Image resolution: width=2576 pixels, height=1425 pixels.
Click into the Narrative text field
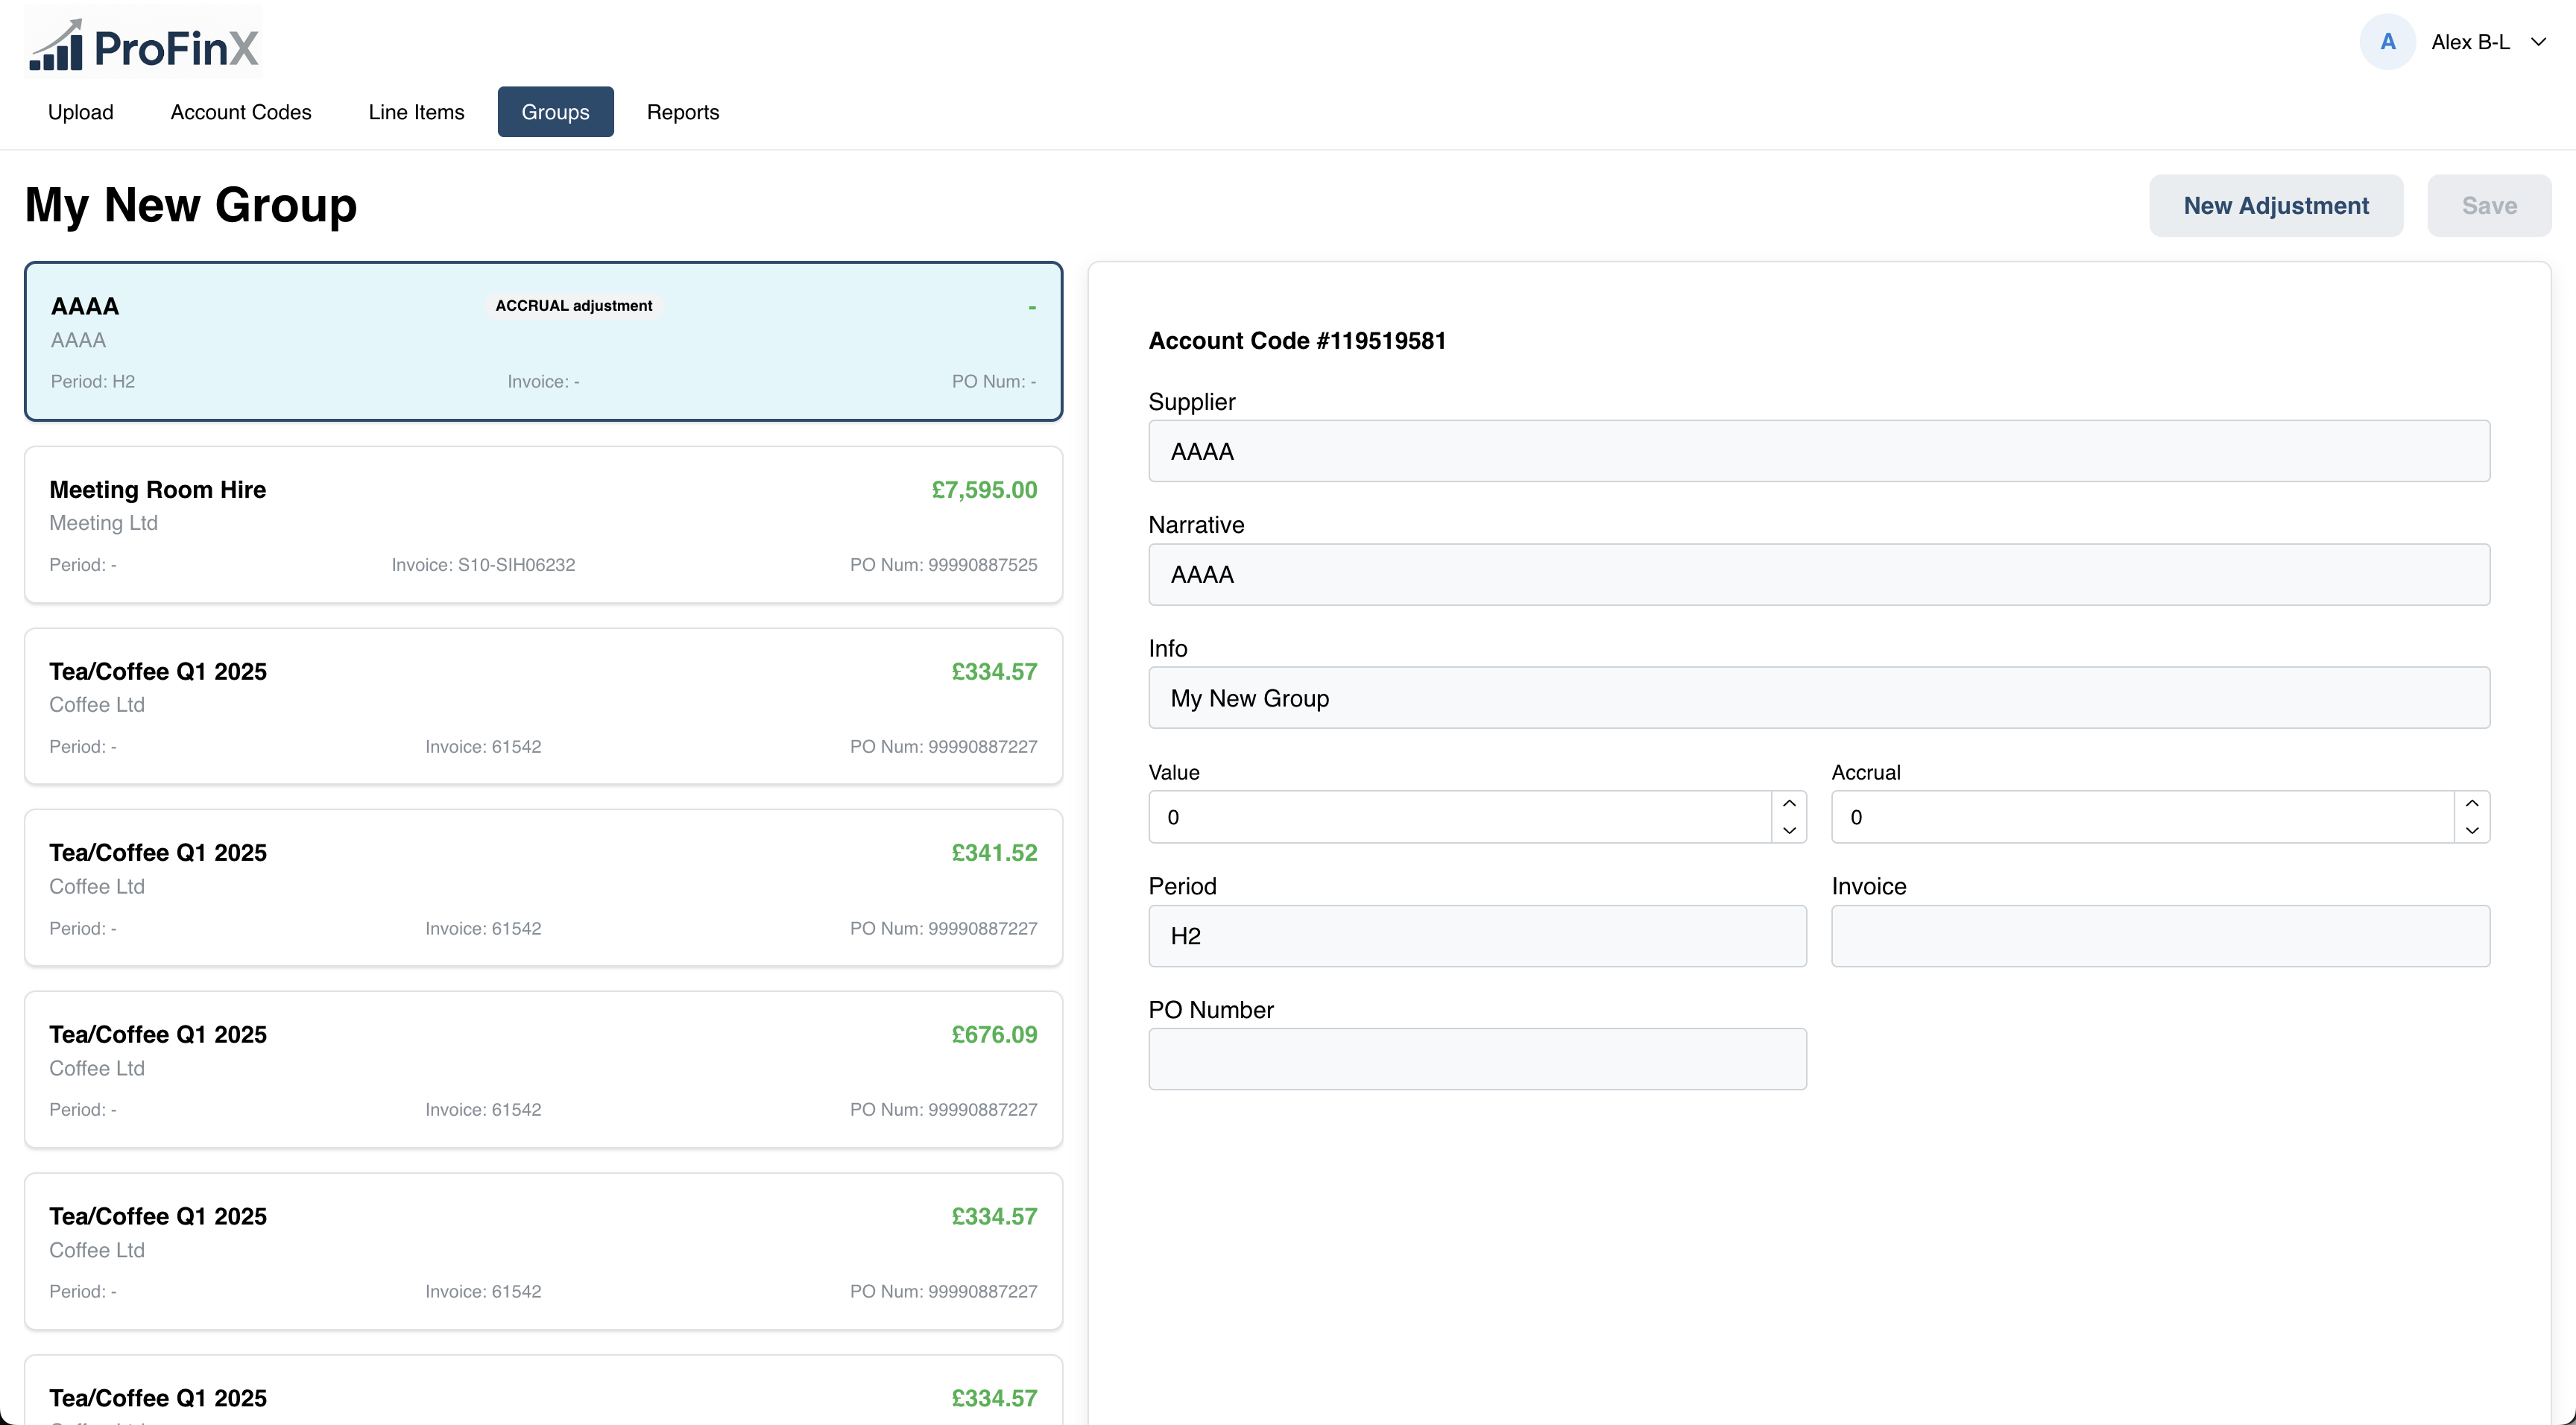click(x=1818, y=575)
